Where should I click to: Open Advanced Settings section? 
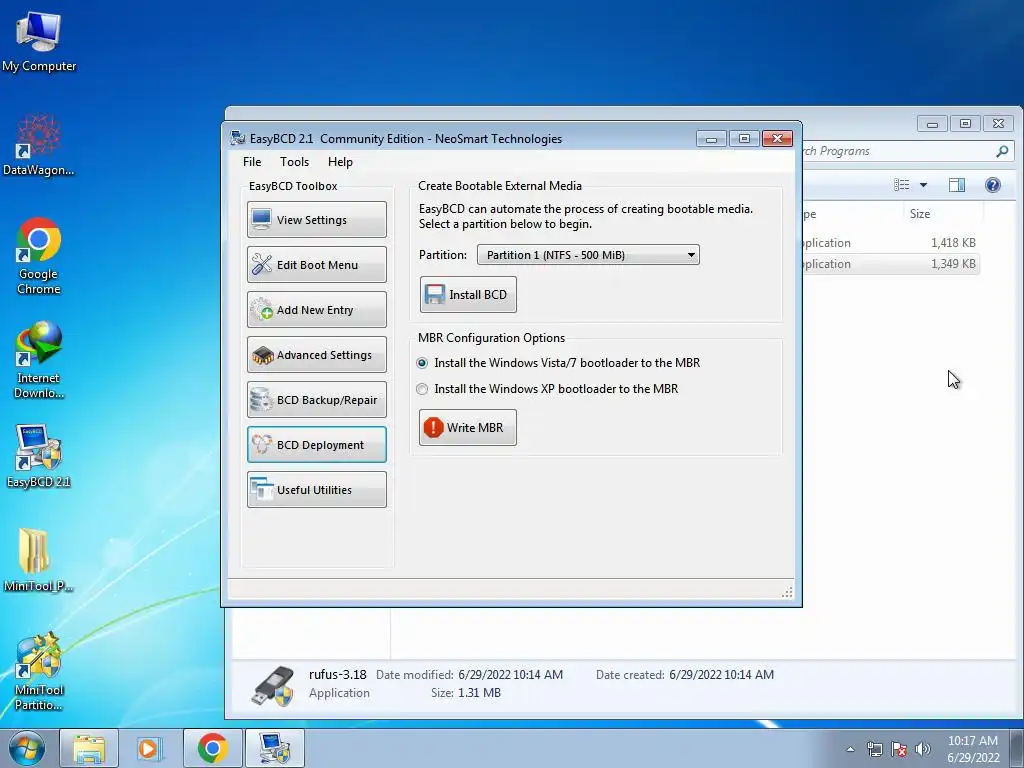pos(317,355)
